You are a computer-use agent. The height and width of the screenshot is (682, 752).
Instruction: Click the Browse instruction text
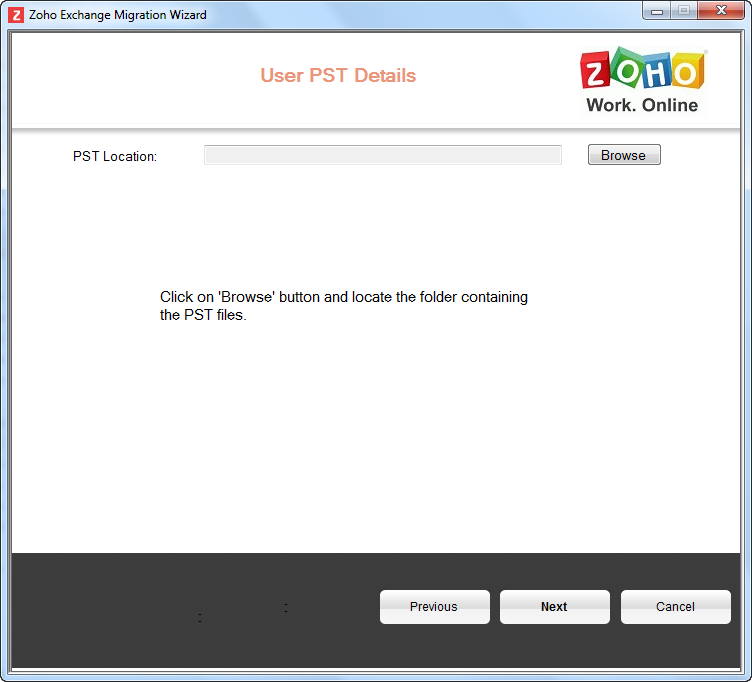click(x=343, y=306)
